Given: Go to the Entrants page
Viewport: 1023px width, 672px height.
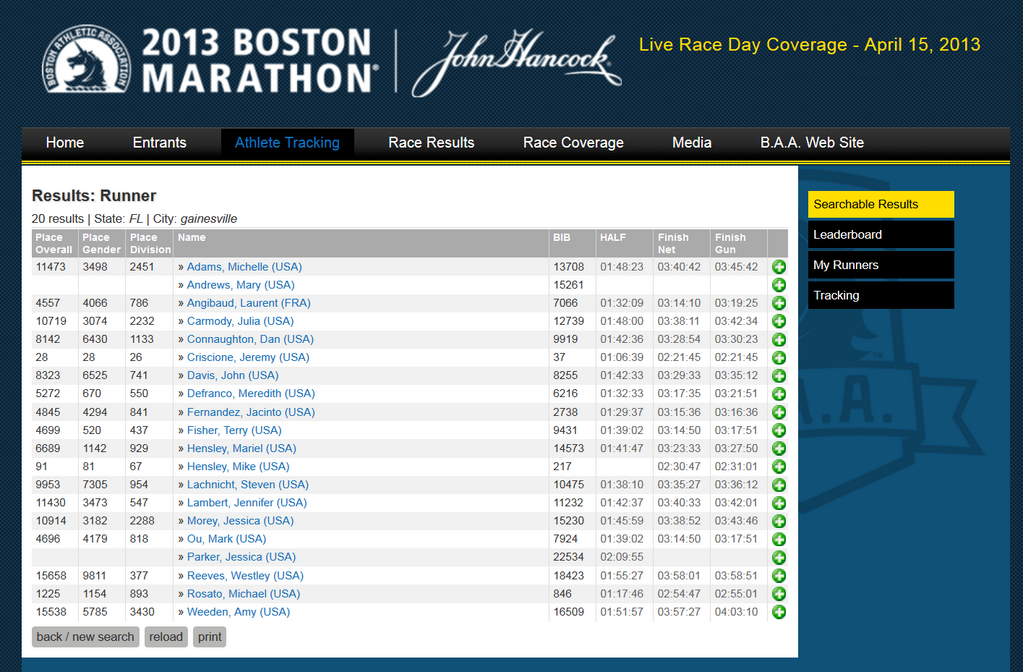Looking at the screenshot, I should (159, 142).
